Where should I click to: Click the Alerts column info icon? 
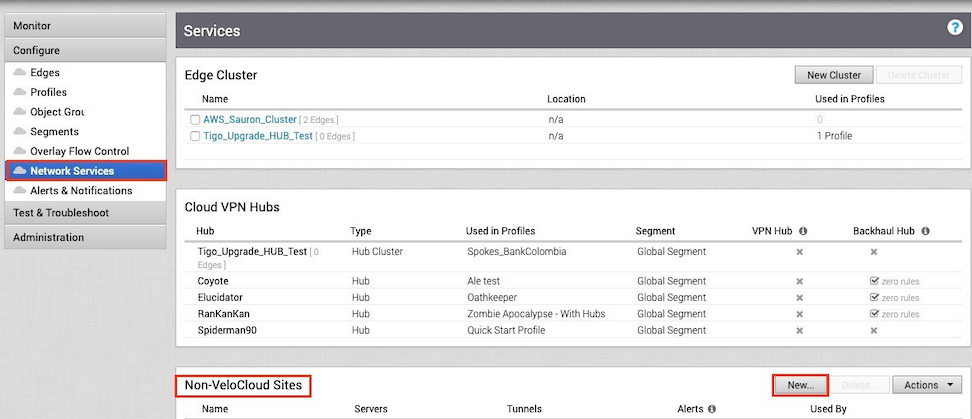tap(711, 409)
